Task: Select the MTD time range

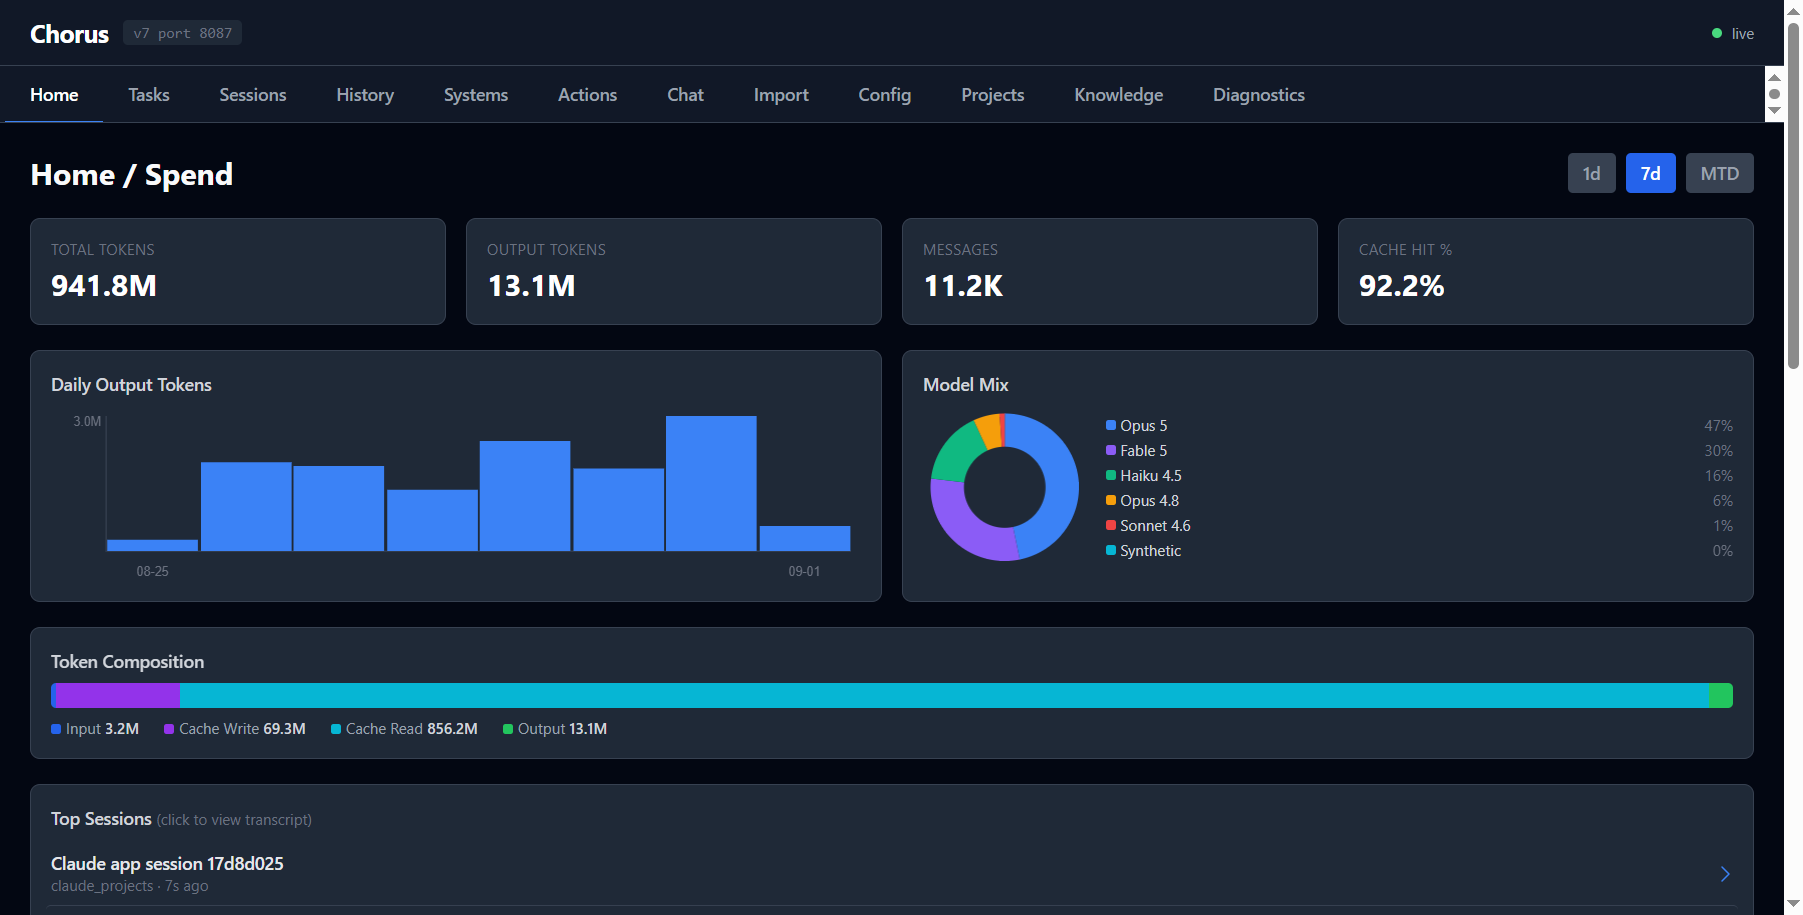Action: 1720,173
